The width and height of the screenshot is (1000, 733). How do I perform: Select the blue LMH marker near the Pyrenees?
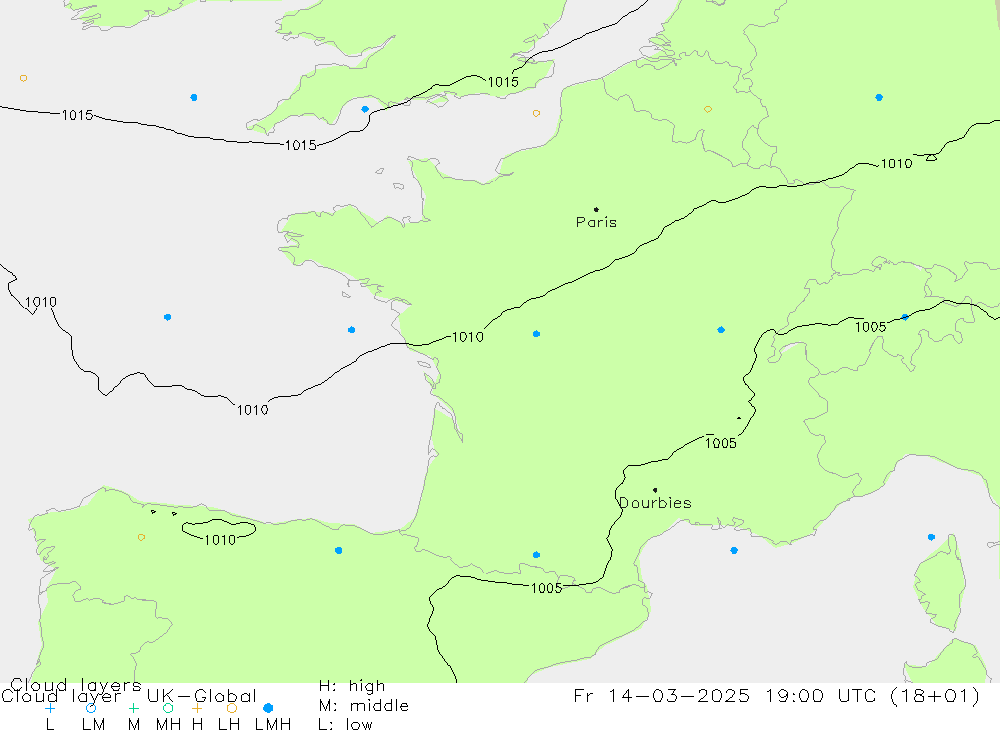point(536,555)
